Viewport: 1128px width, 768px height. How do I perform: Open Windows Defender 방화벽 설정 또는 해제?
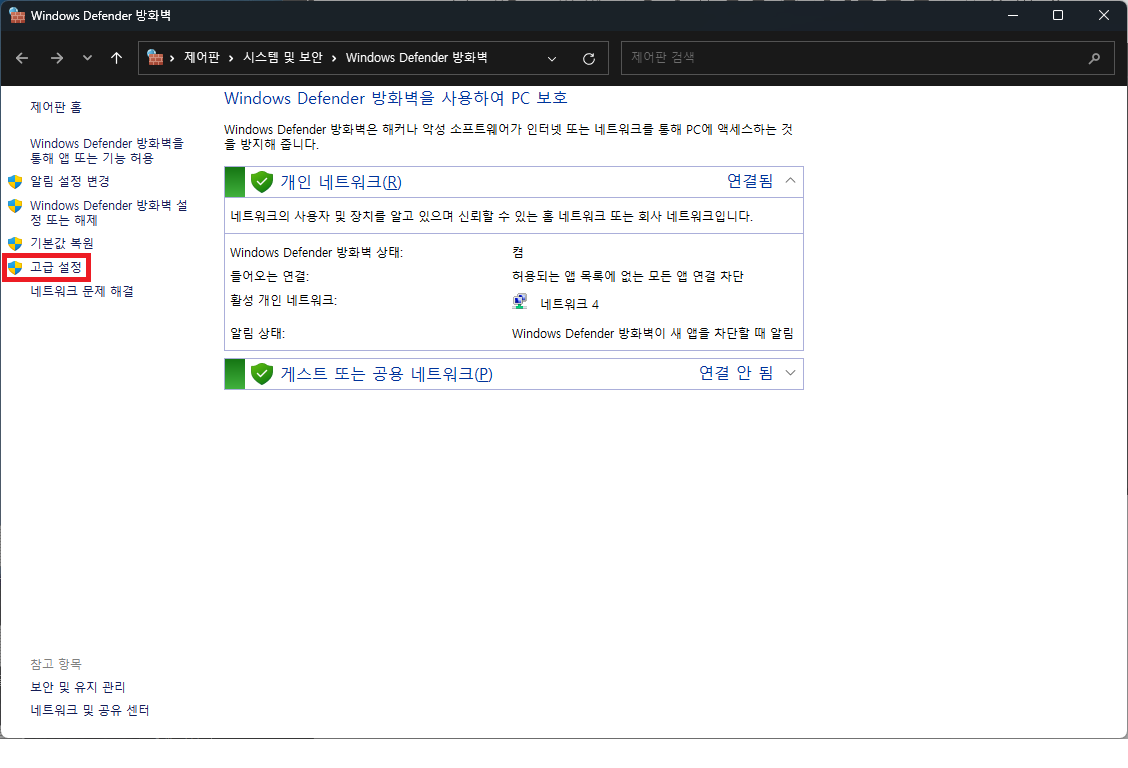tap(109, 212)
